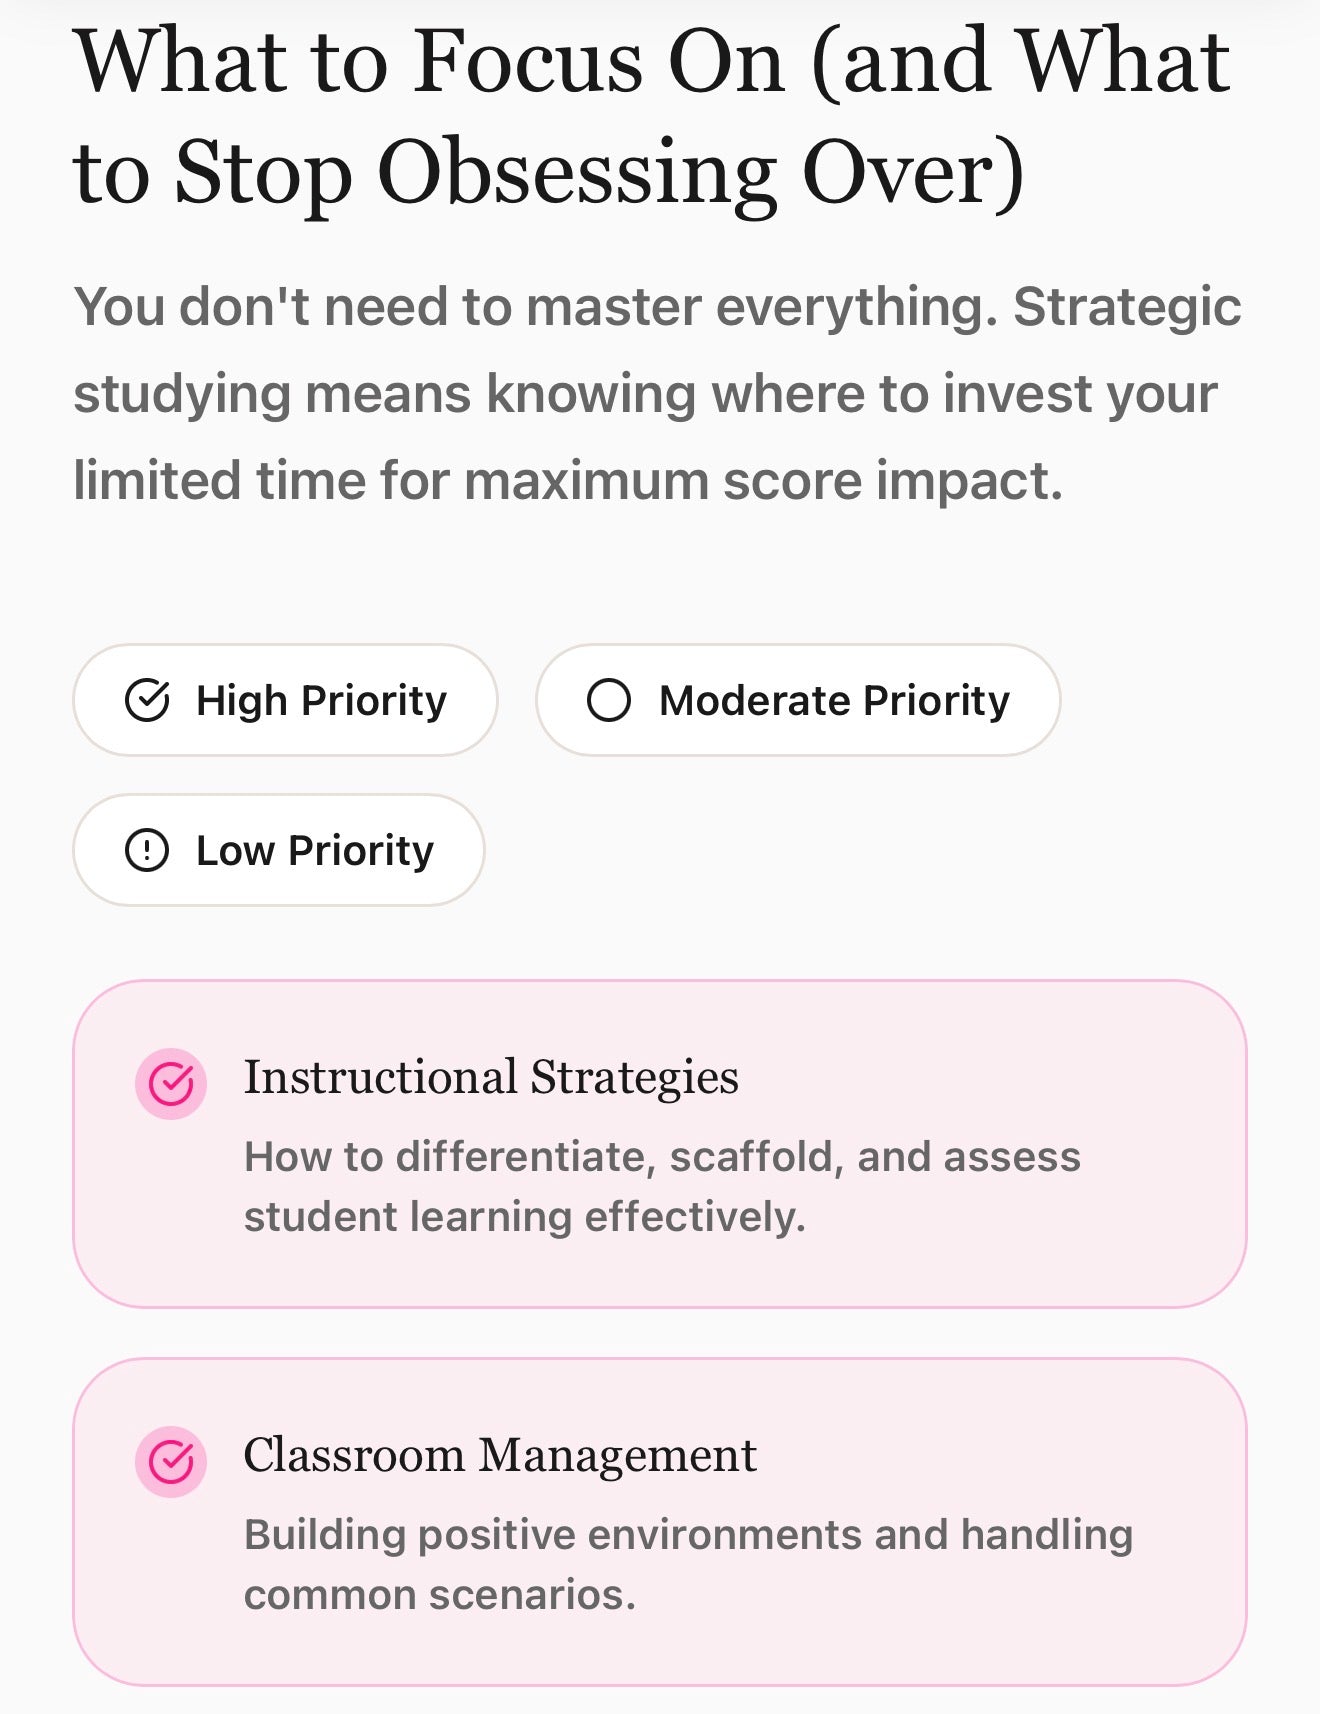The height and width of the screenshot is (1714, 1320).
Task: Click the "to Stop Obsessing Over)" heading line
Action: pos(549,173)
